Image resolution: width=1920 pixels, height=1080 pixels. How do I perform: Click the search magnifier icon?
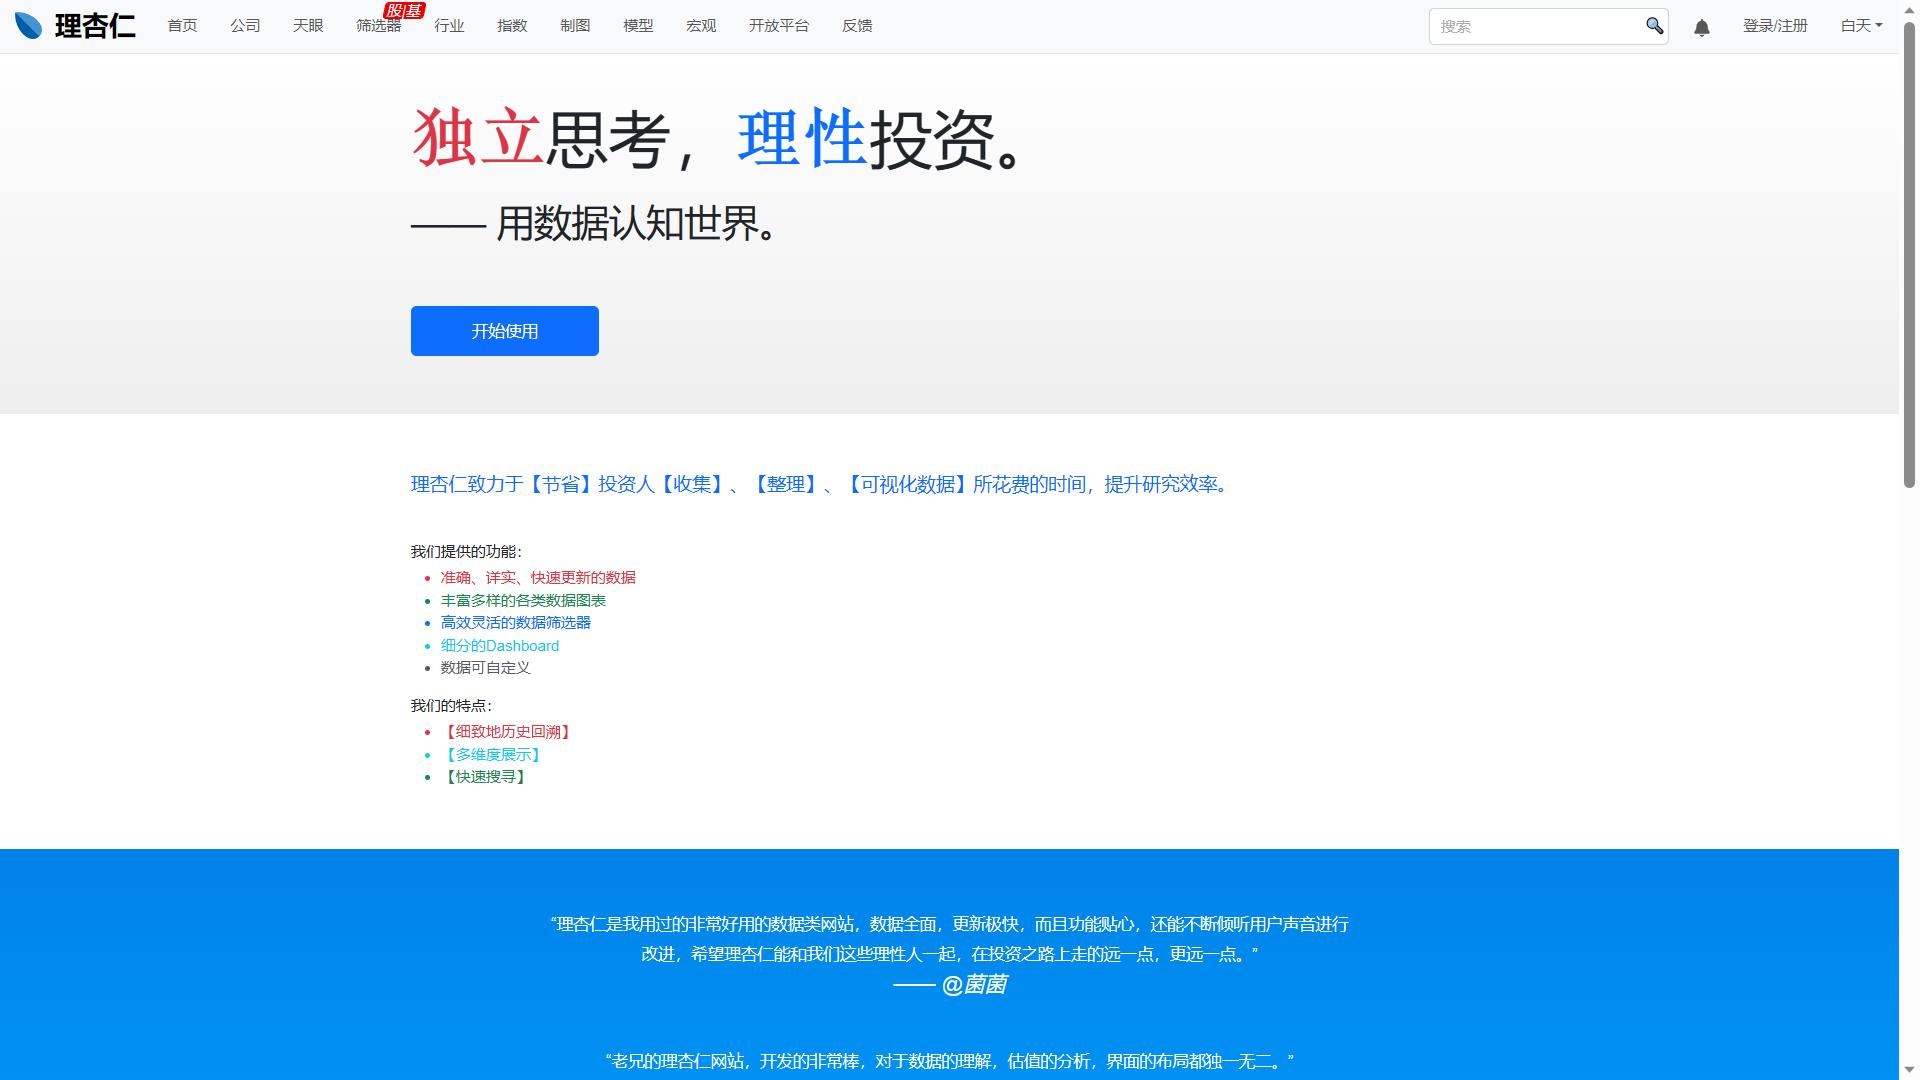coord(1654,26)
